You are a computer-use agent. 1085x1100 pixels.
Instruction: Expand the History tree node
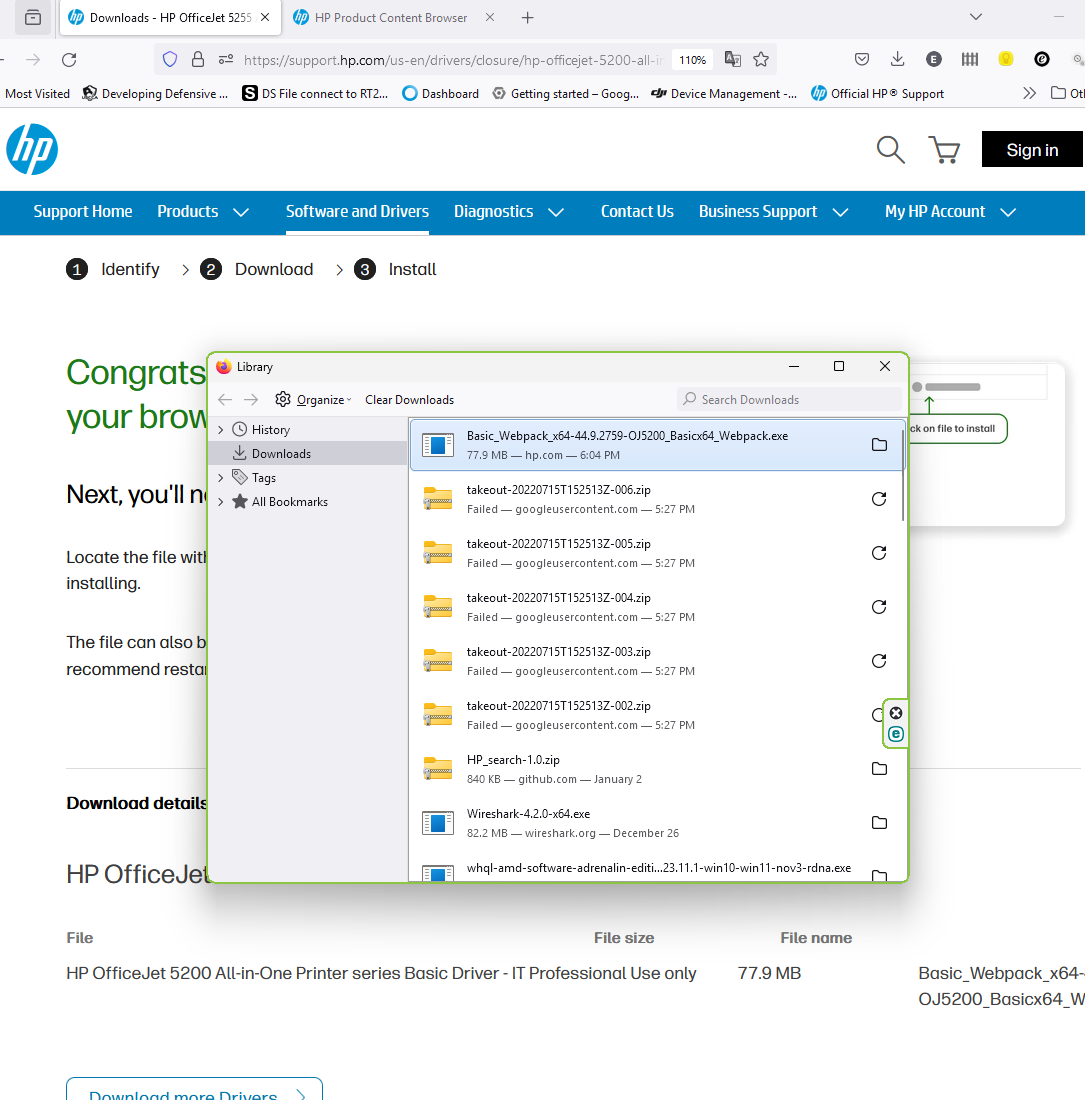click(x=221, y=430)
